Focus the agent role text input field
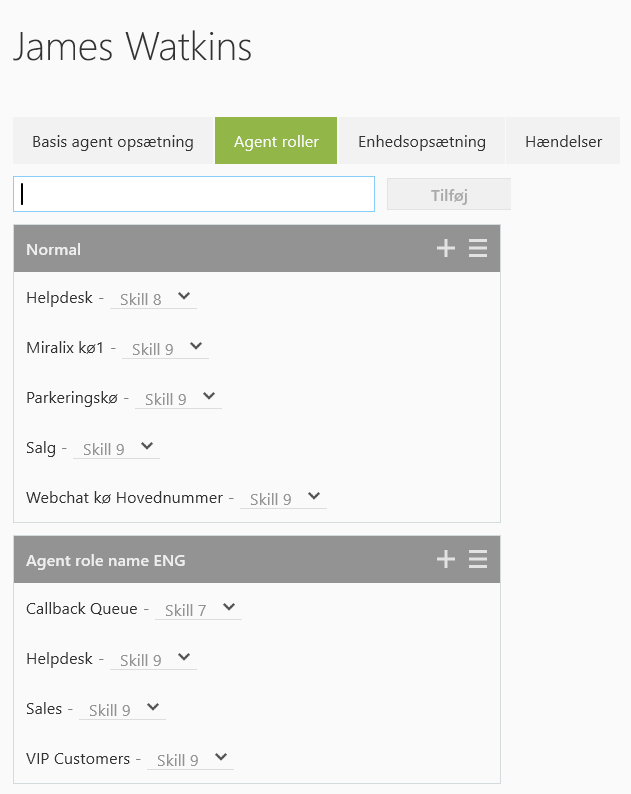Screen dimensions: 631x794 pos(194,194)
